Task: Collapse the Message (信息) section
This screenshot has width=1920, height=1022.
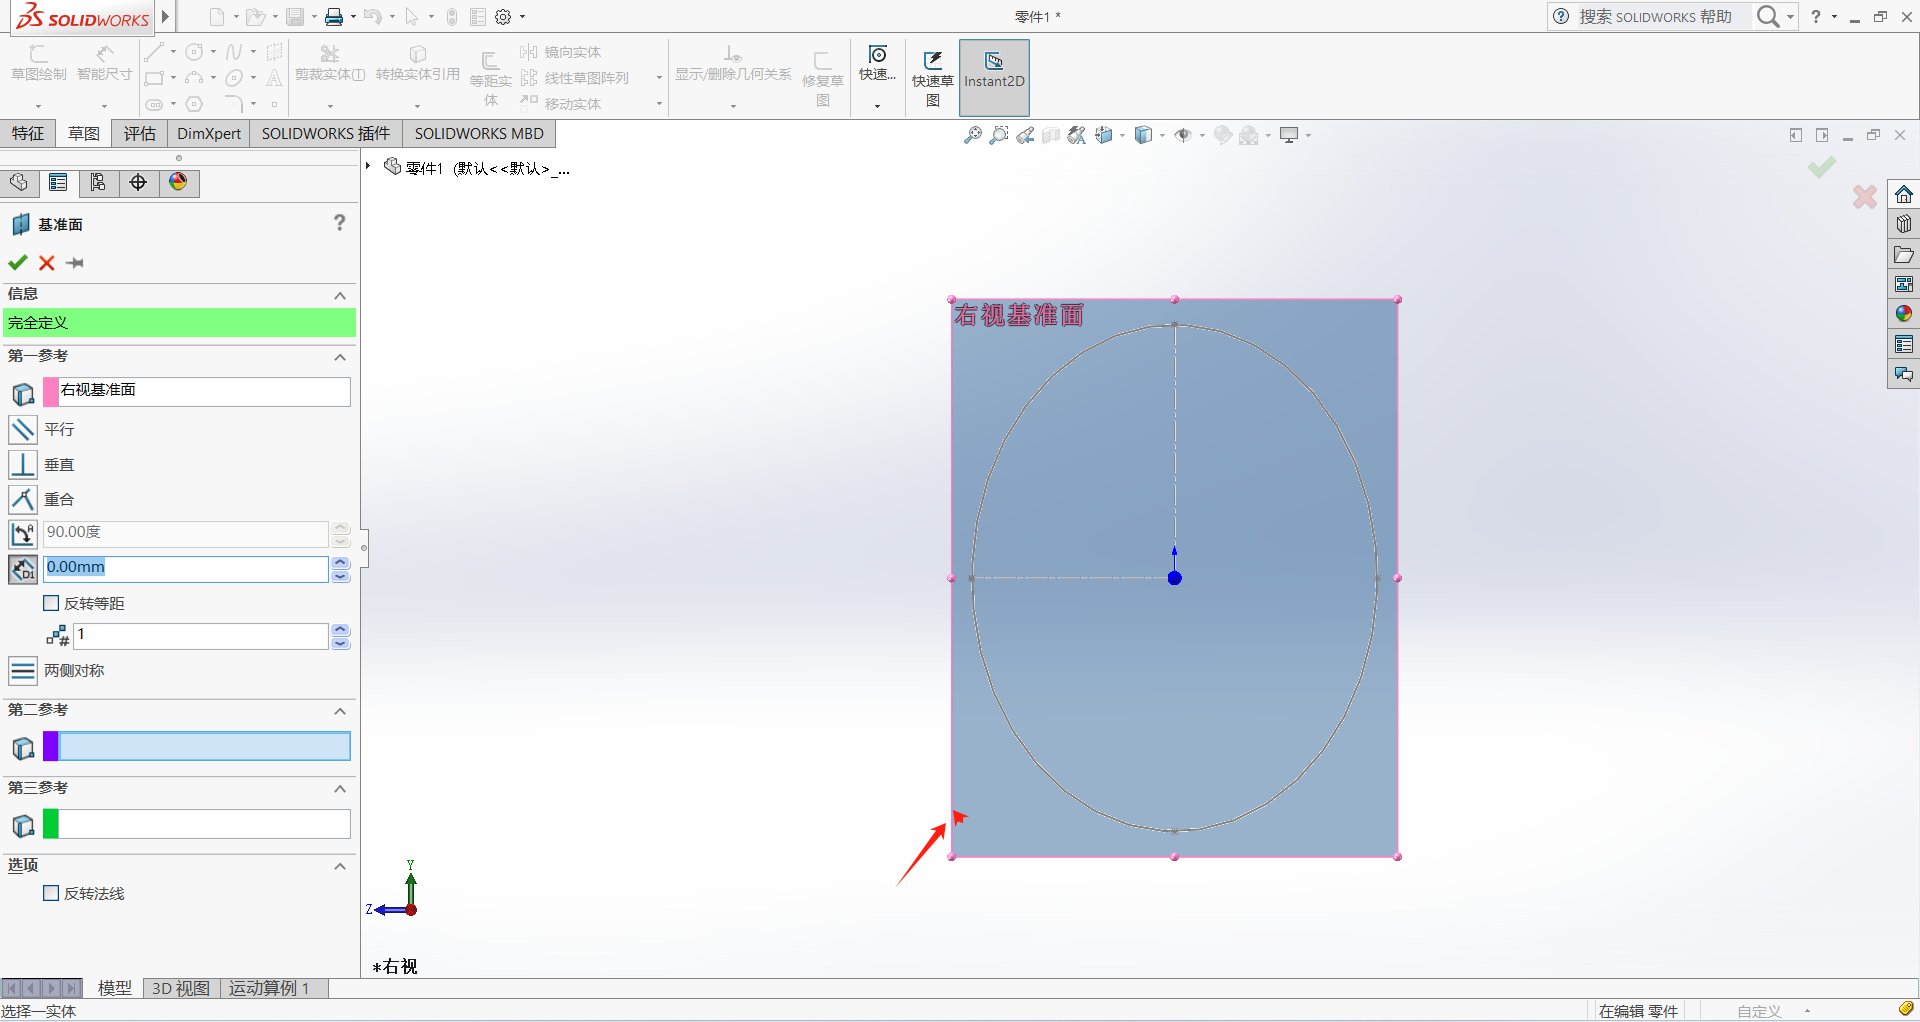Action: [x=340, y=295]
